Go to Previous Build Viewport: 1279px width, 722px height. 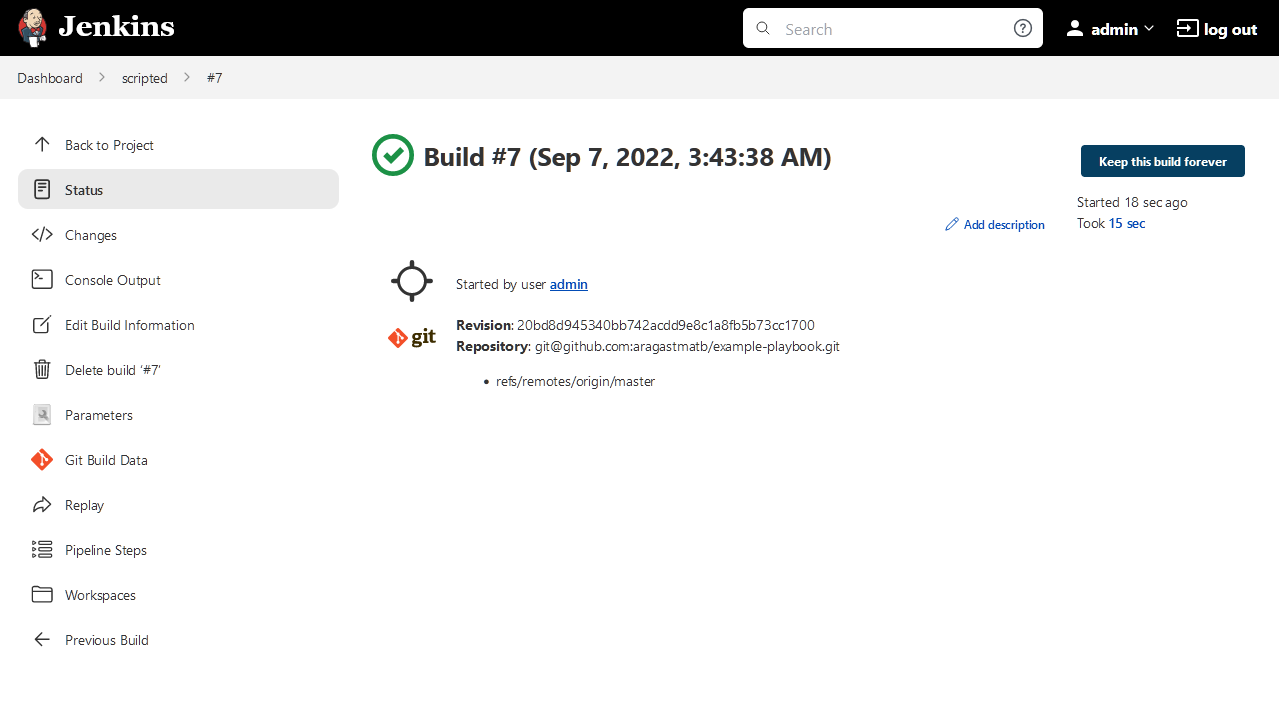pos(106,640)
